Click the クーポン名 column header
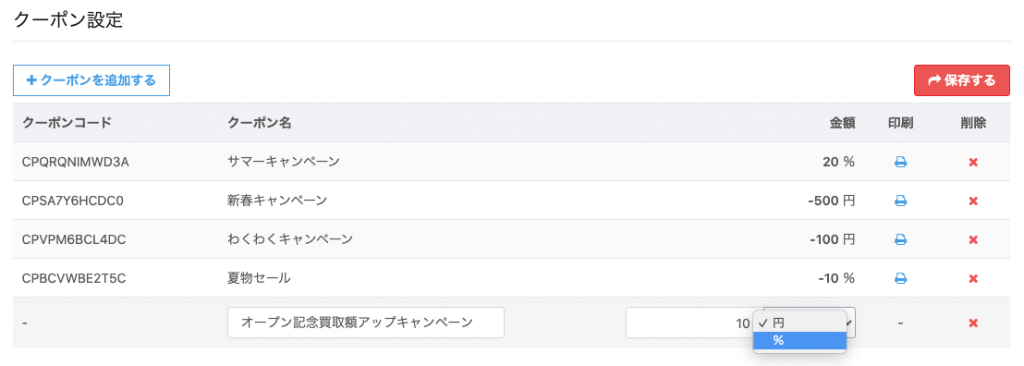 [x=259, y=122]
